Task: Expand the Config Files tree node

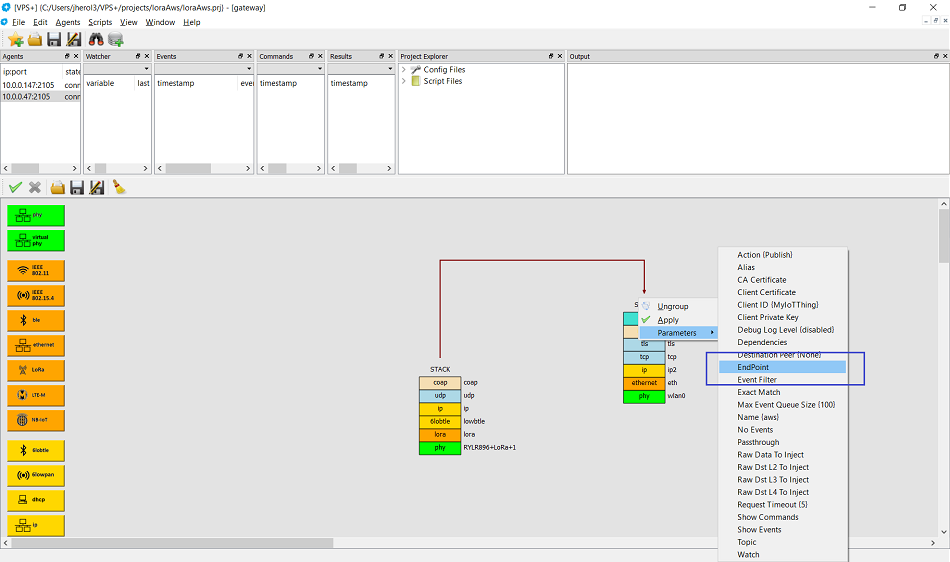Action: pyautogui.click(x=404, y=70)
